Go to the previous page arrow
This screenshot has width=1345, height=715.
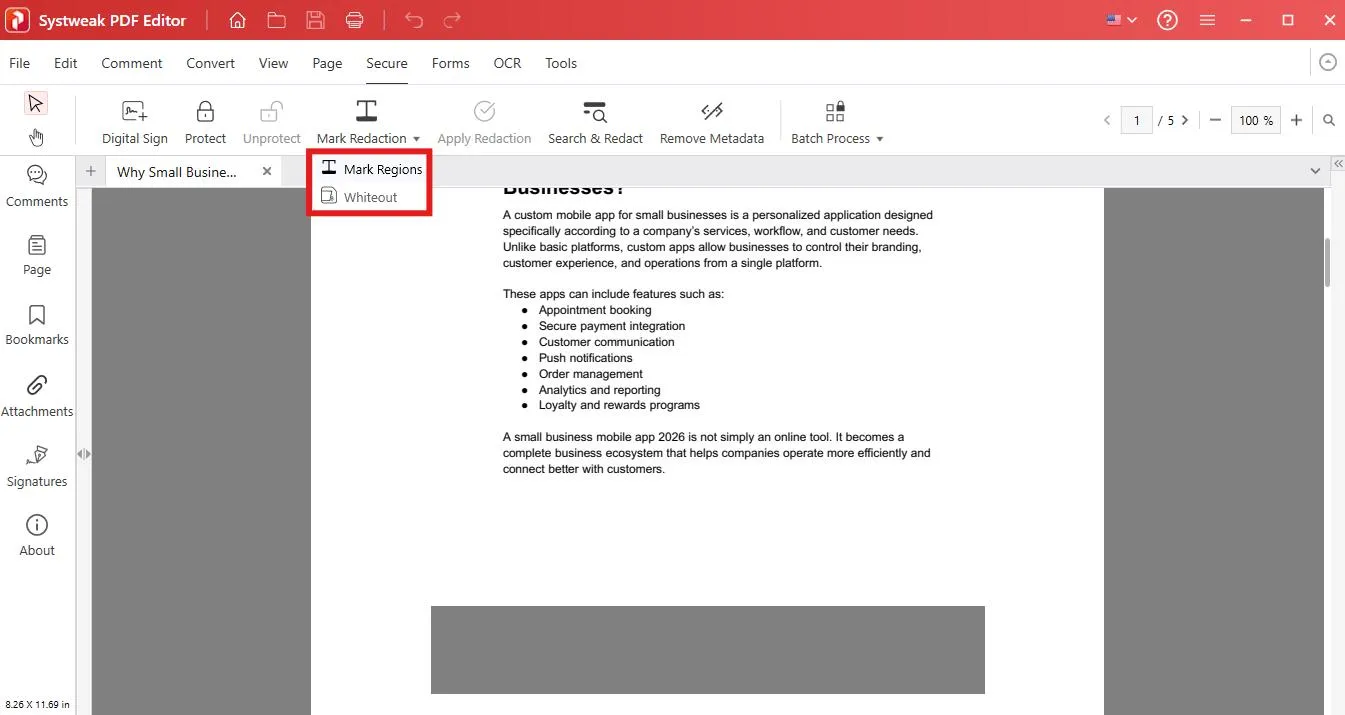click(x=1107, y=120)
